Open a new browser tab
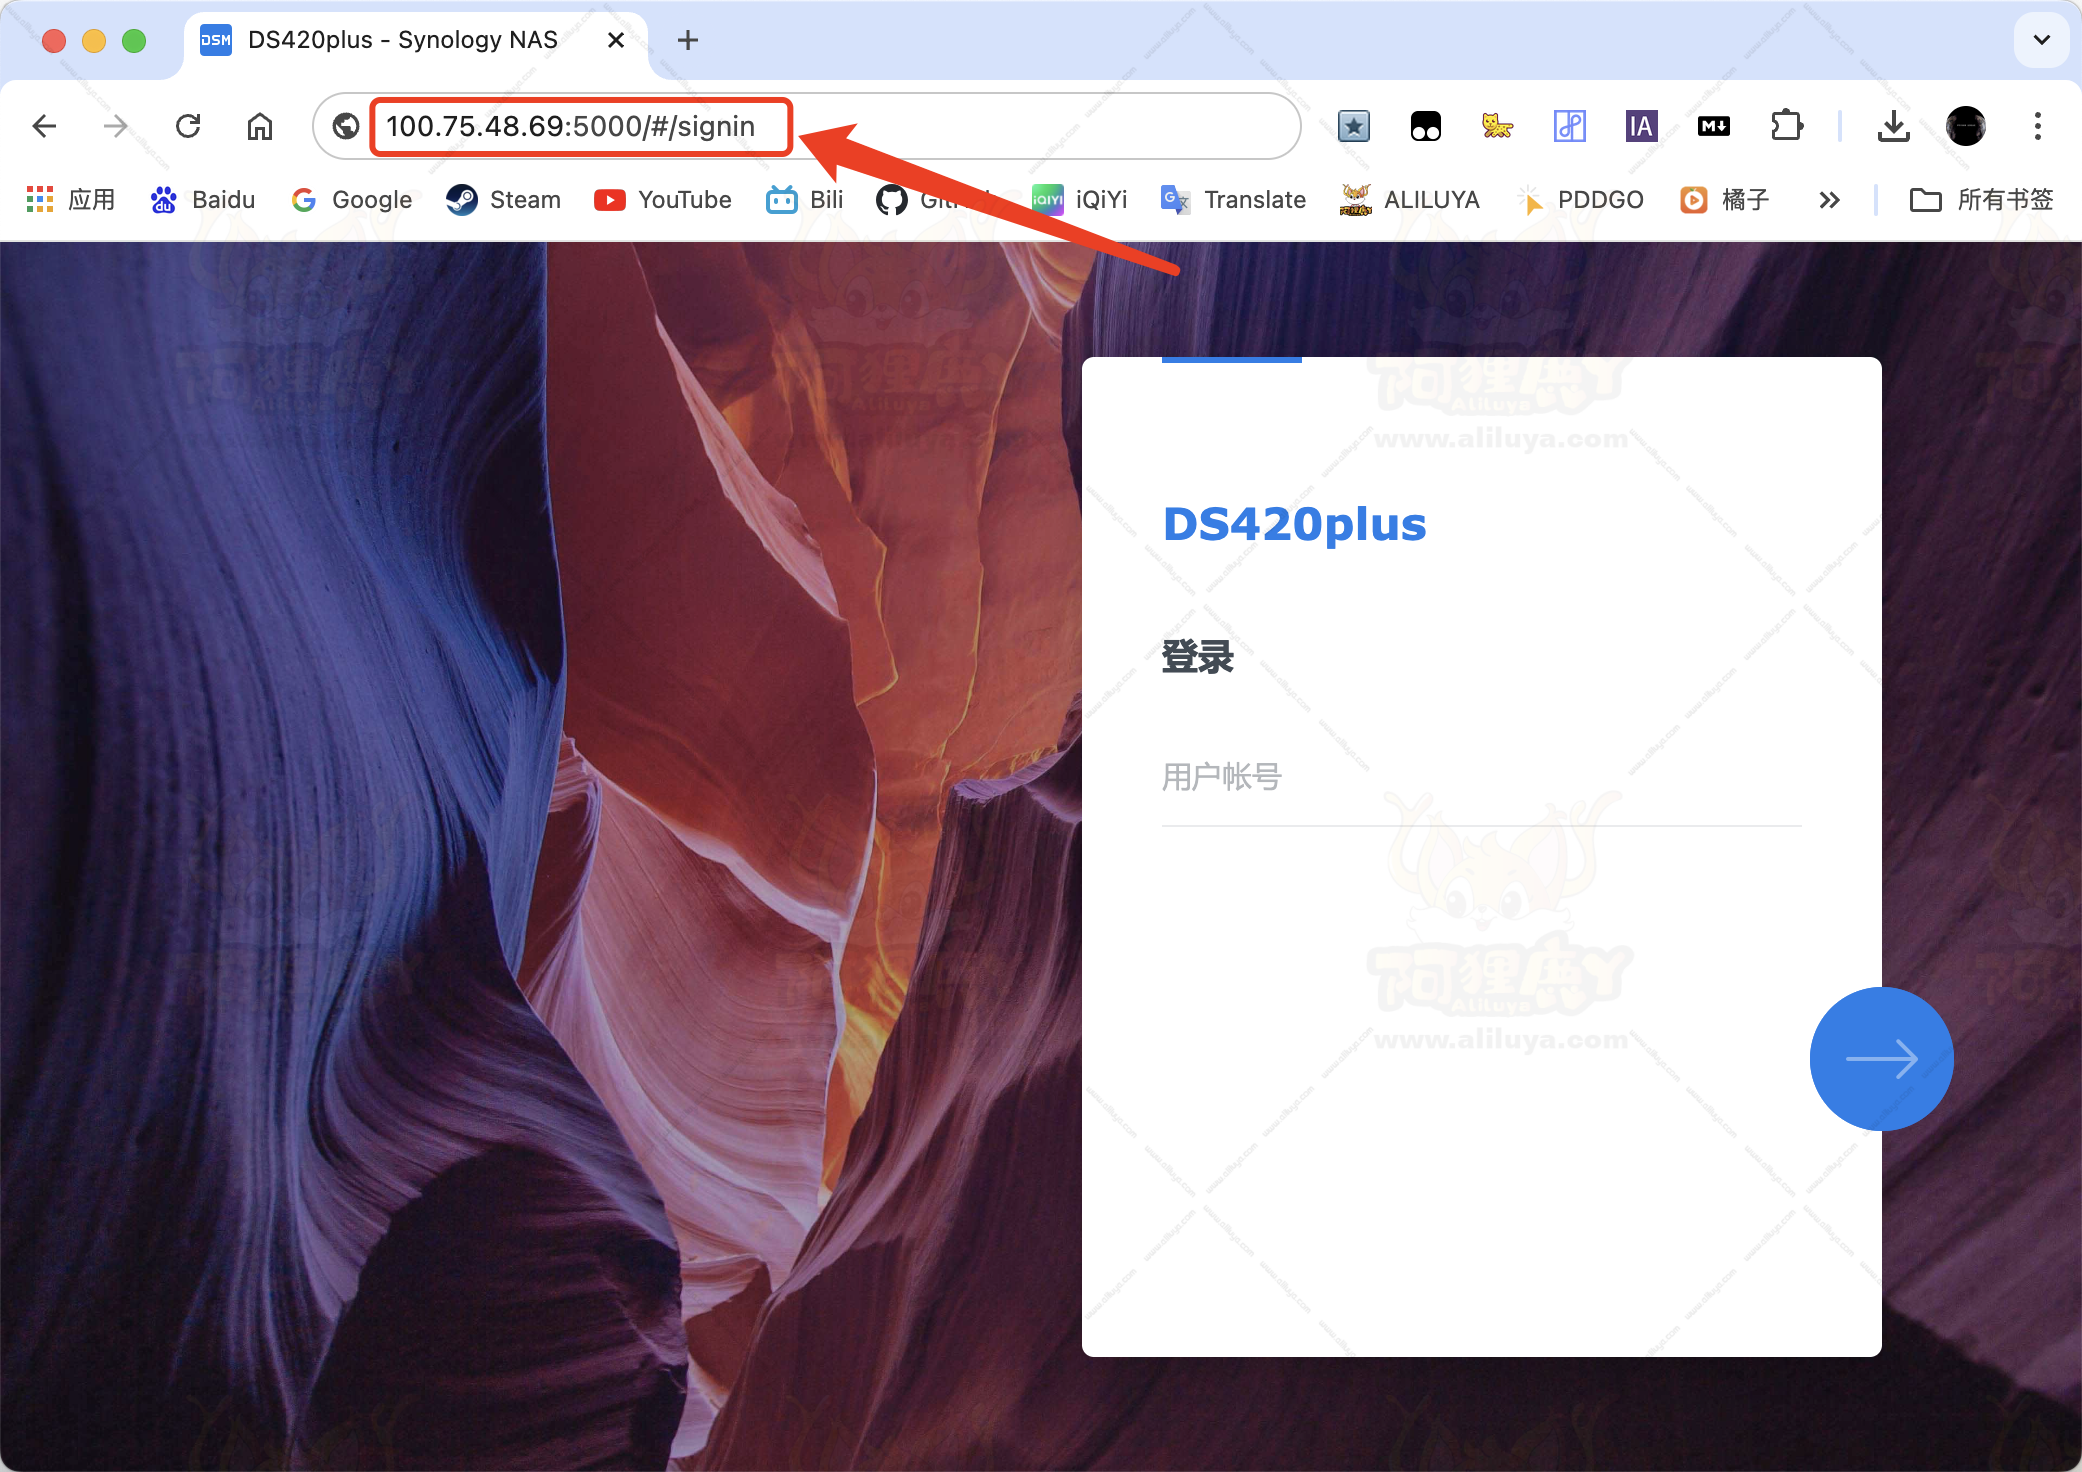This screenshot has height=1472, width=2082. pyautogui.click(x=688, y=40)
